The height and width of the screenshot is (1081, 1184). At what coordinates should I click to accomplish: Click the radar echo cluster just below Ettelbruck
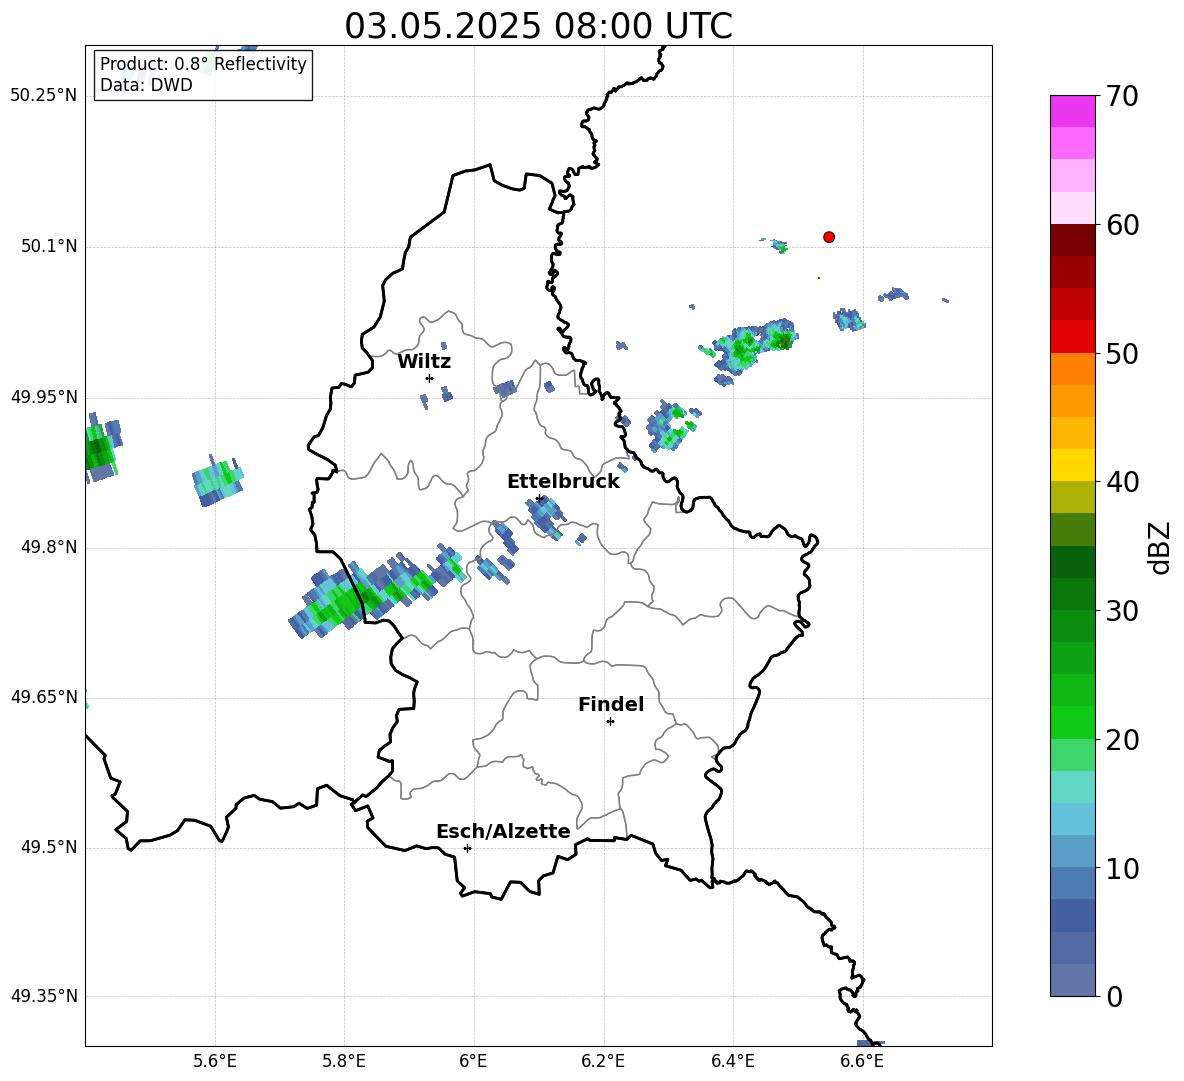click(x=545, y=517)
